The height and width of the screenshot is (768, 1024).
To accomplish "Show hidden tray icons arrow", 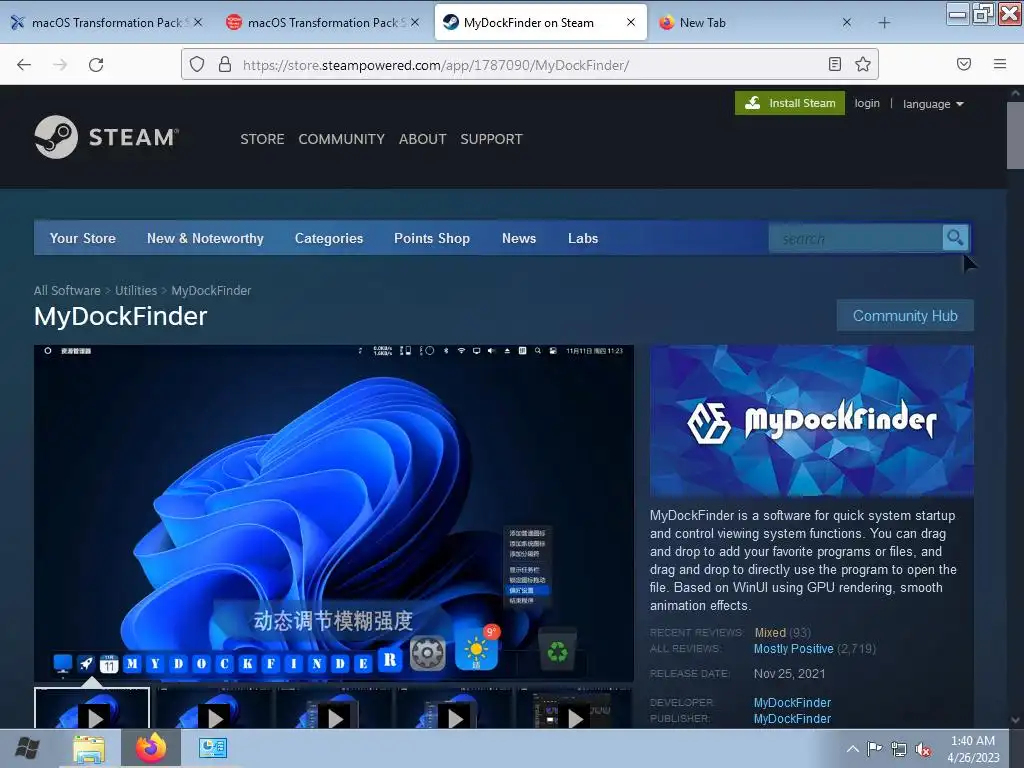I will point(853,749).
